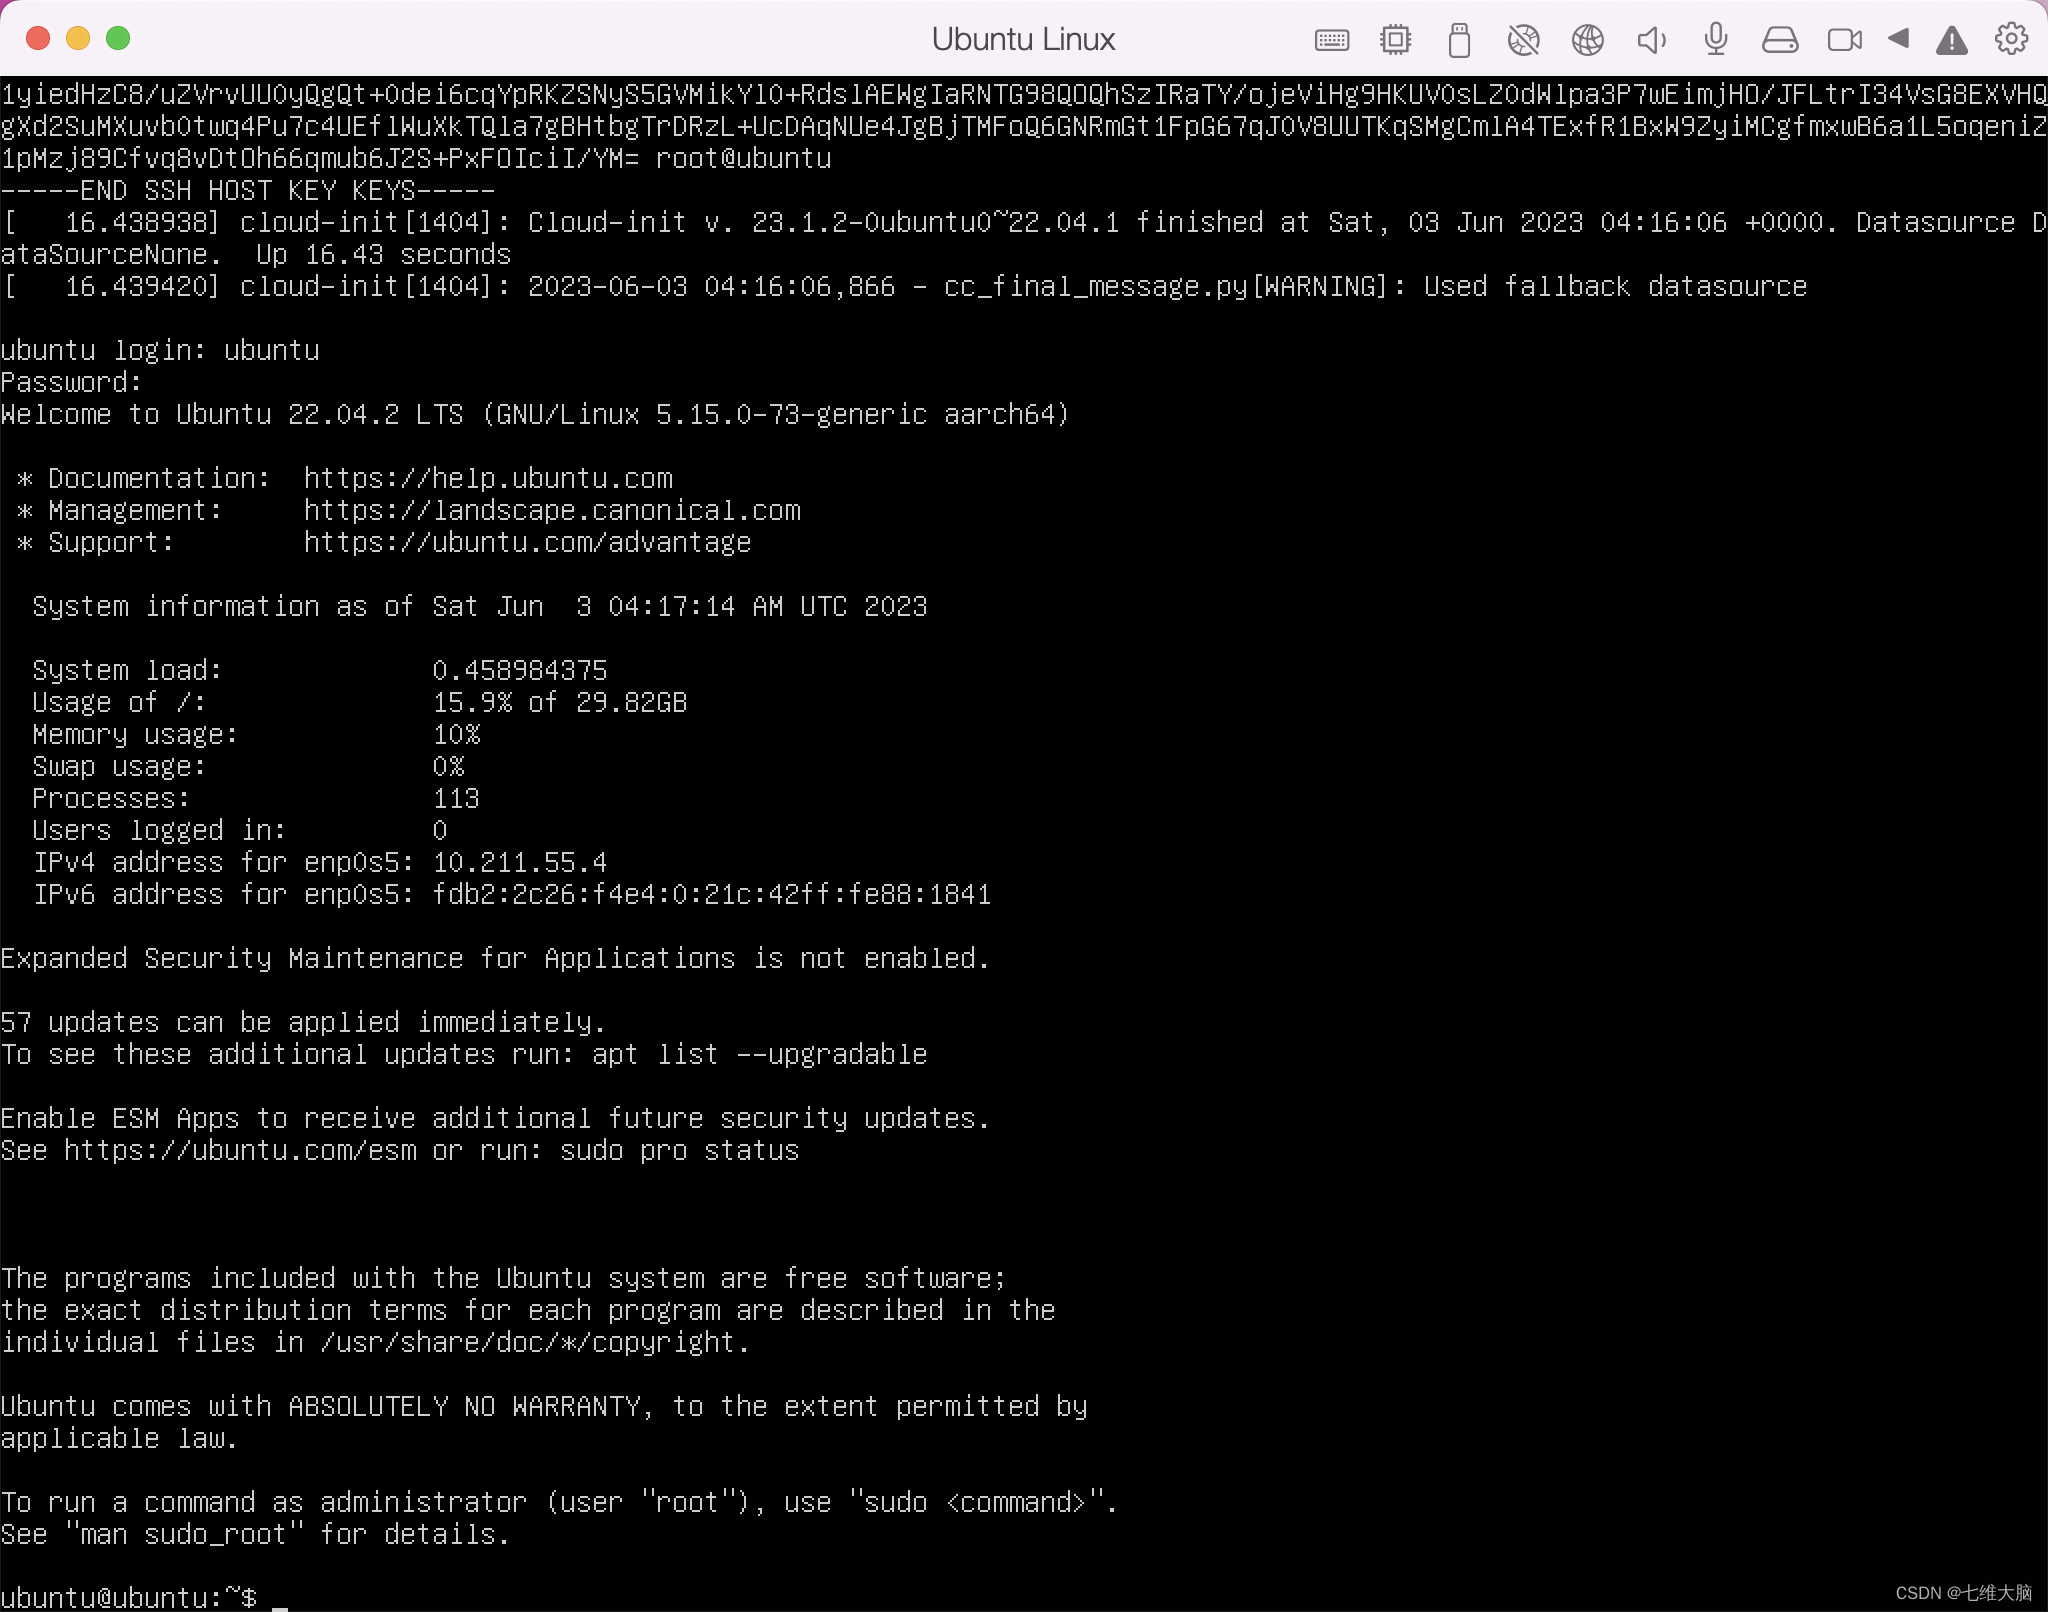The width and height of the screenshot is (2048, 1612).
Task: Click the system load value 0.458984375
Action: 520,670
